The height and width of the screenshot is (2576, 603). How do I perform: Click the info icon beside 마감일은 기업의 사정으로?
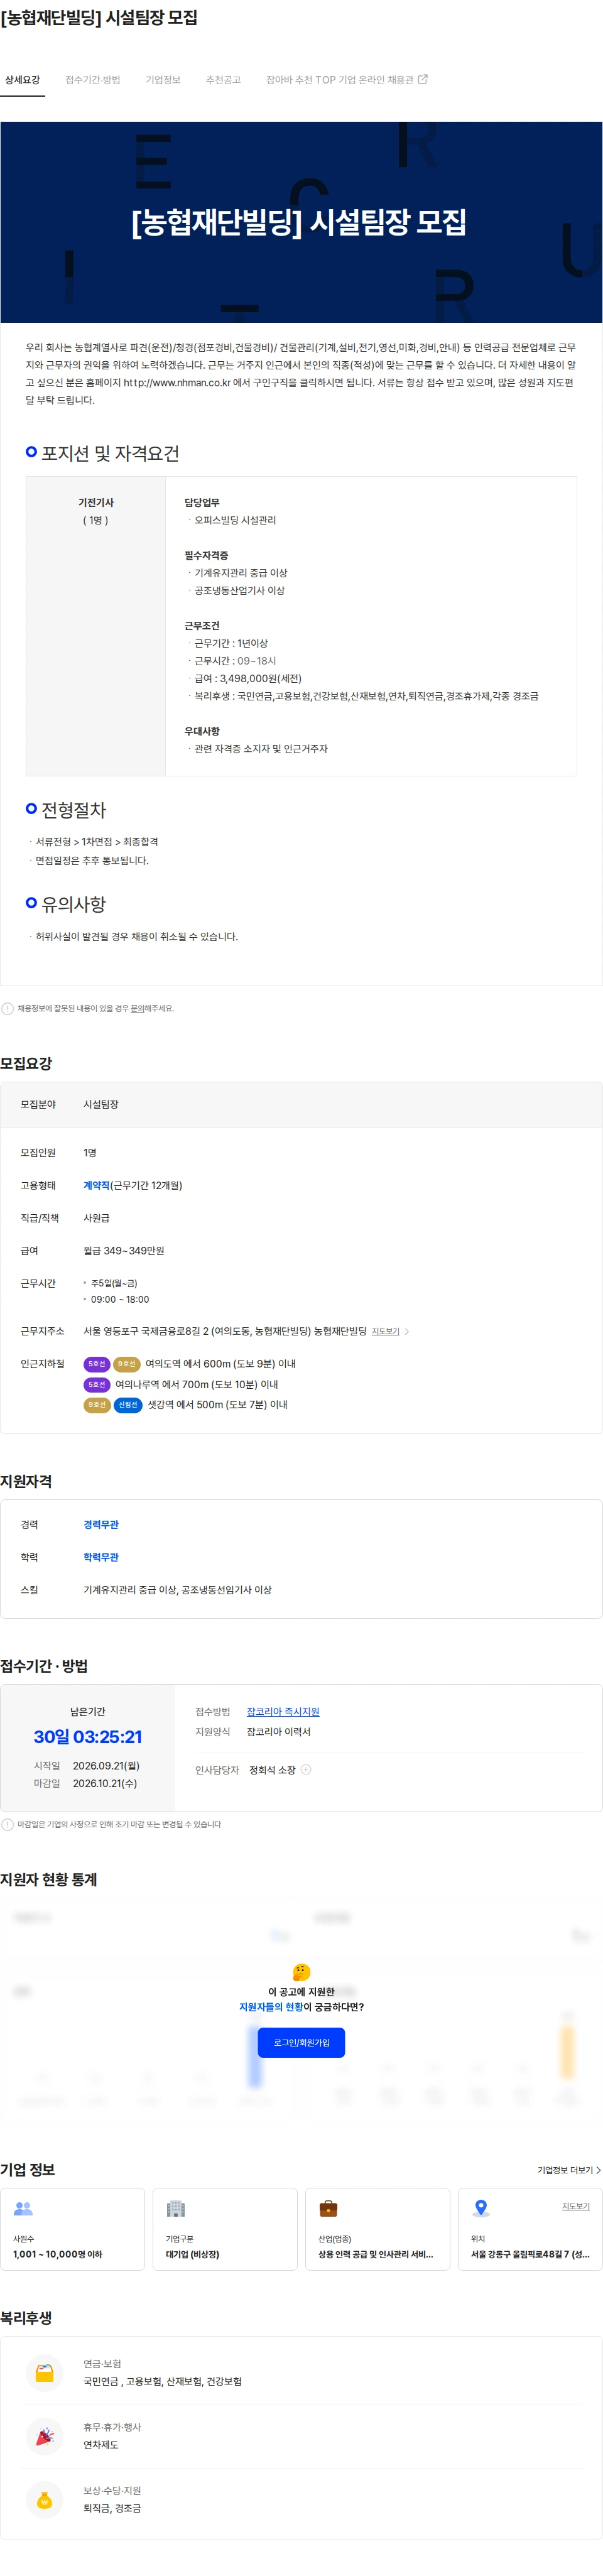pos(7,1824)
